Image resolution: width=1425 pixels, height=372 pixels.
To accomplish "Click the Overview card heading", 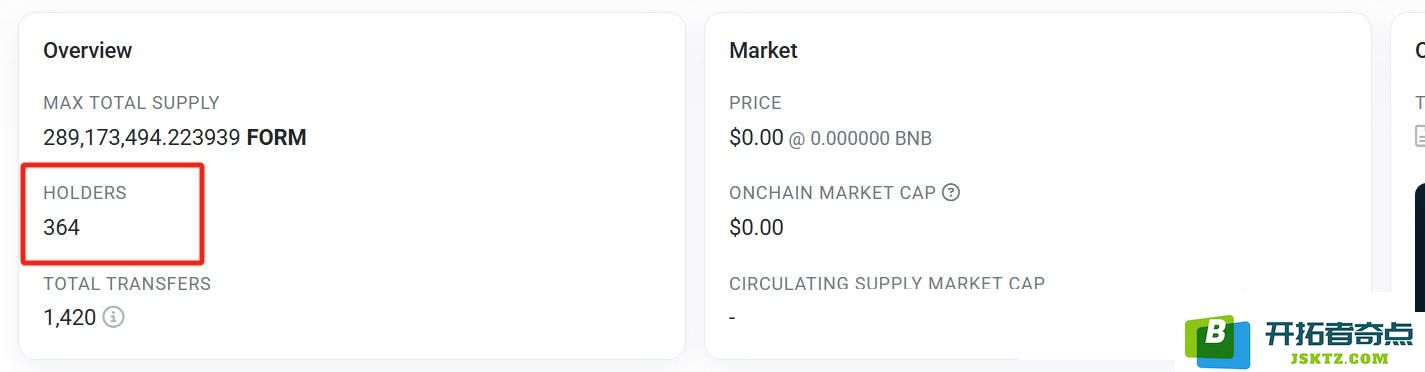I will pyautogui.click(x=87, y=50).
